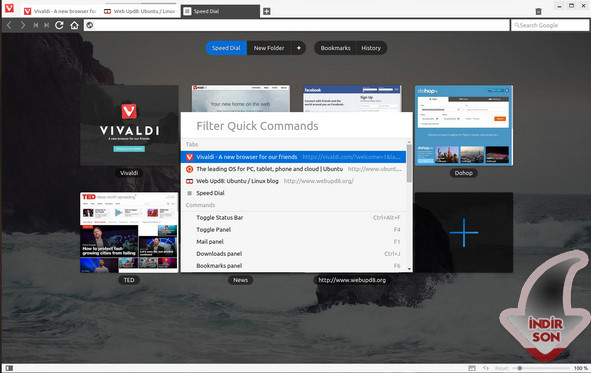Image resolution: width=591 pixels, height=373 pixels.
Task: Click the Search Google field
Action: coord(550,25)
